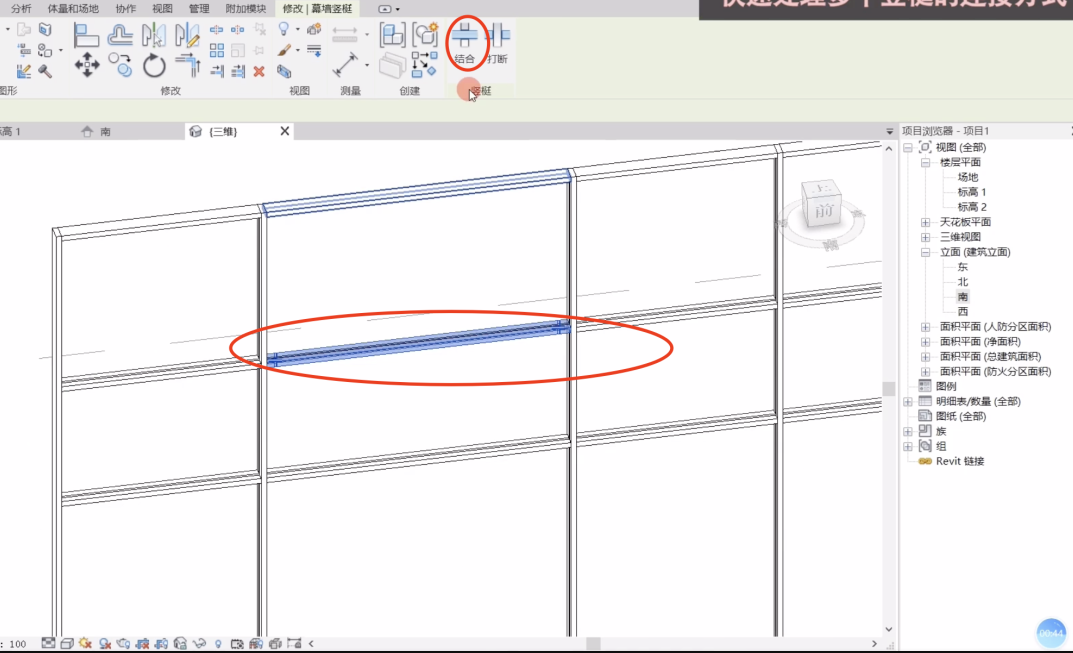Expand the 明细表/数量 (全部) node
The height and width of the screenshot is (653, 1073).
[x=908, y=401]
